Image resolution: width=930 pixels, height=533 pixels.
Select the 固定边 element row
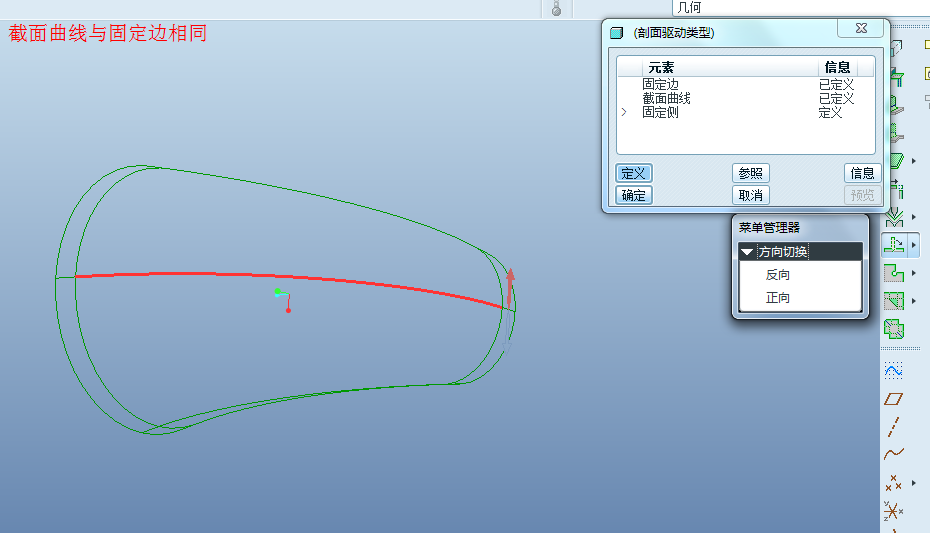pyautogui.click(x=746, y=84)
